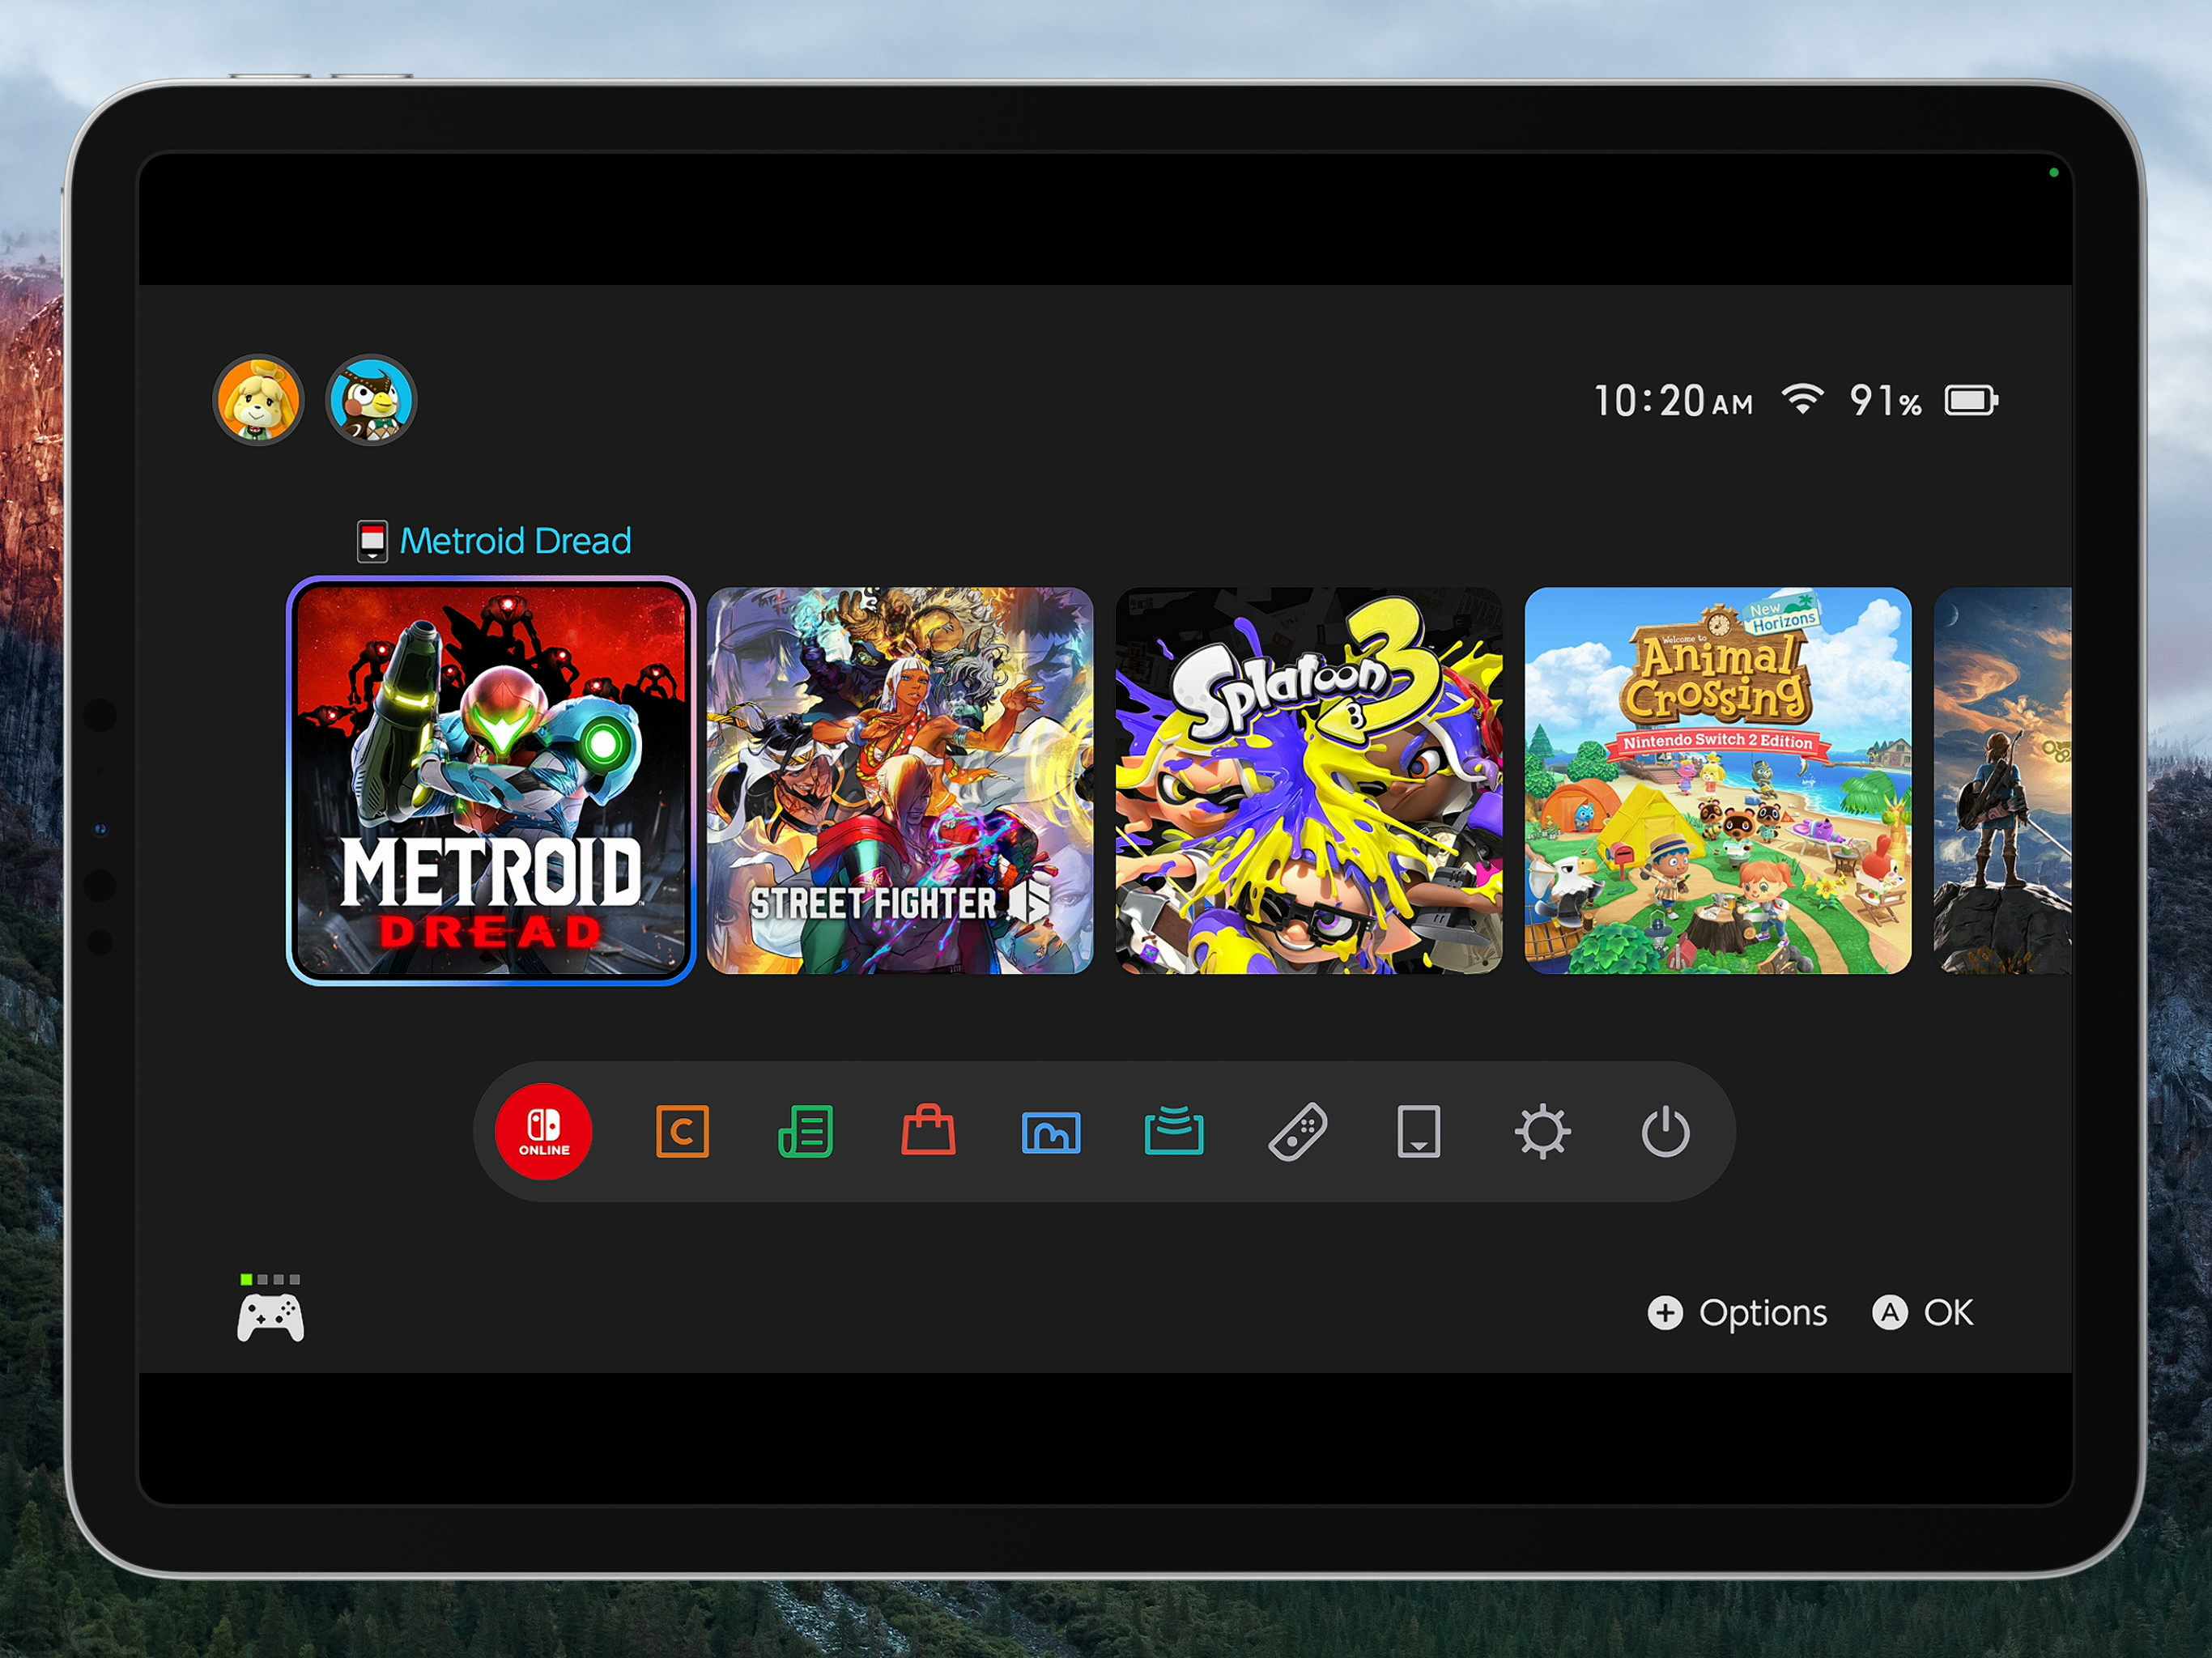The height and width of the screenshot is (1658, 2212).
Task: Open GameChat icon in dock
Action: 682,1131
